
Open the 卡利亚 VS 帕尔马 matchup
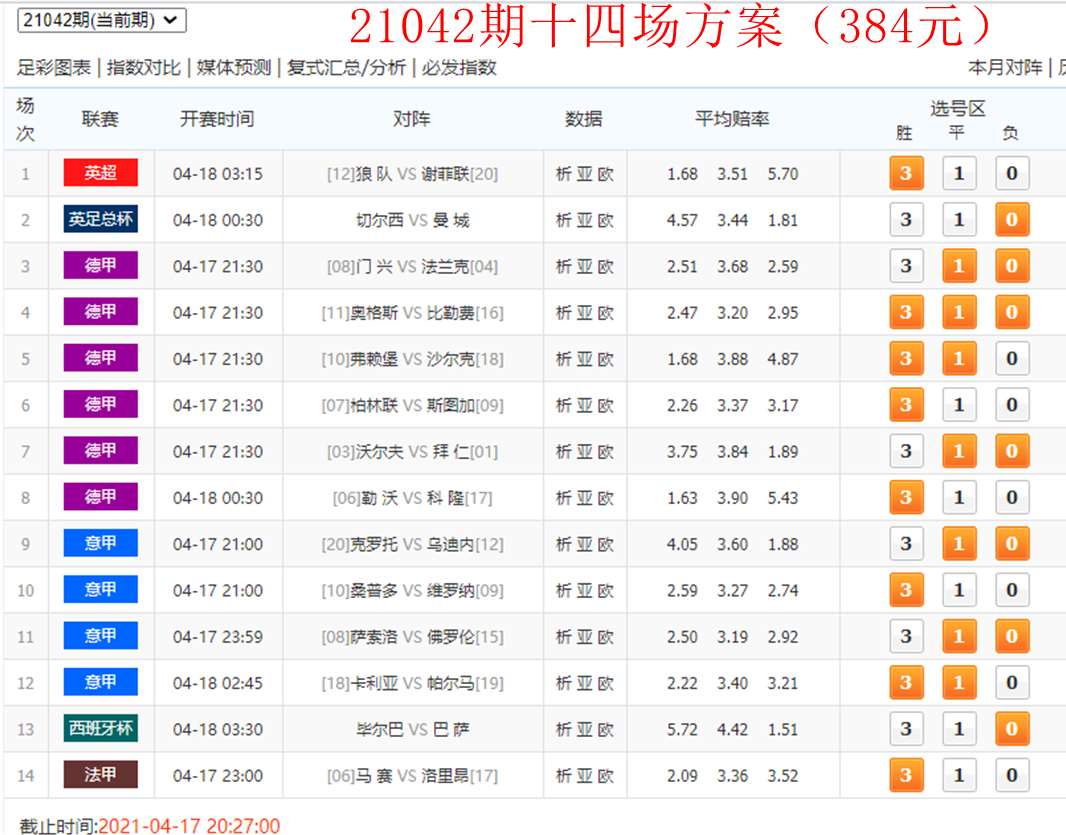click(x=413, y=683)
